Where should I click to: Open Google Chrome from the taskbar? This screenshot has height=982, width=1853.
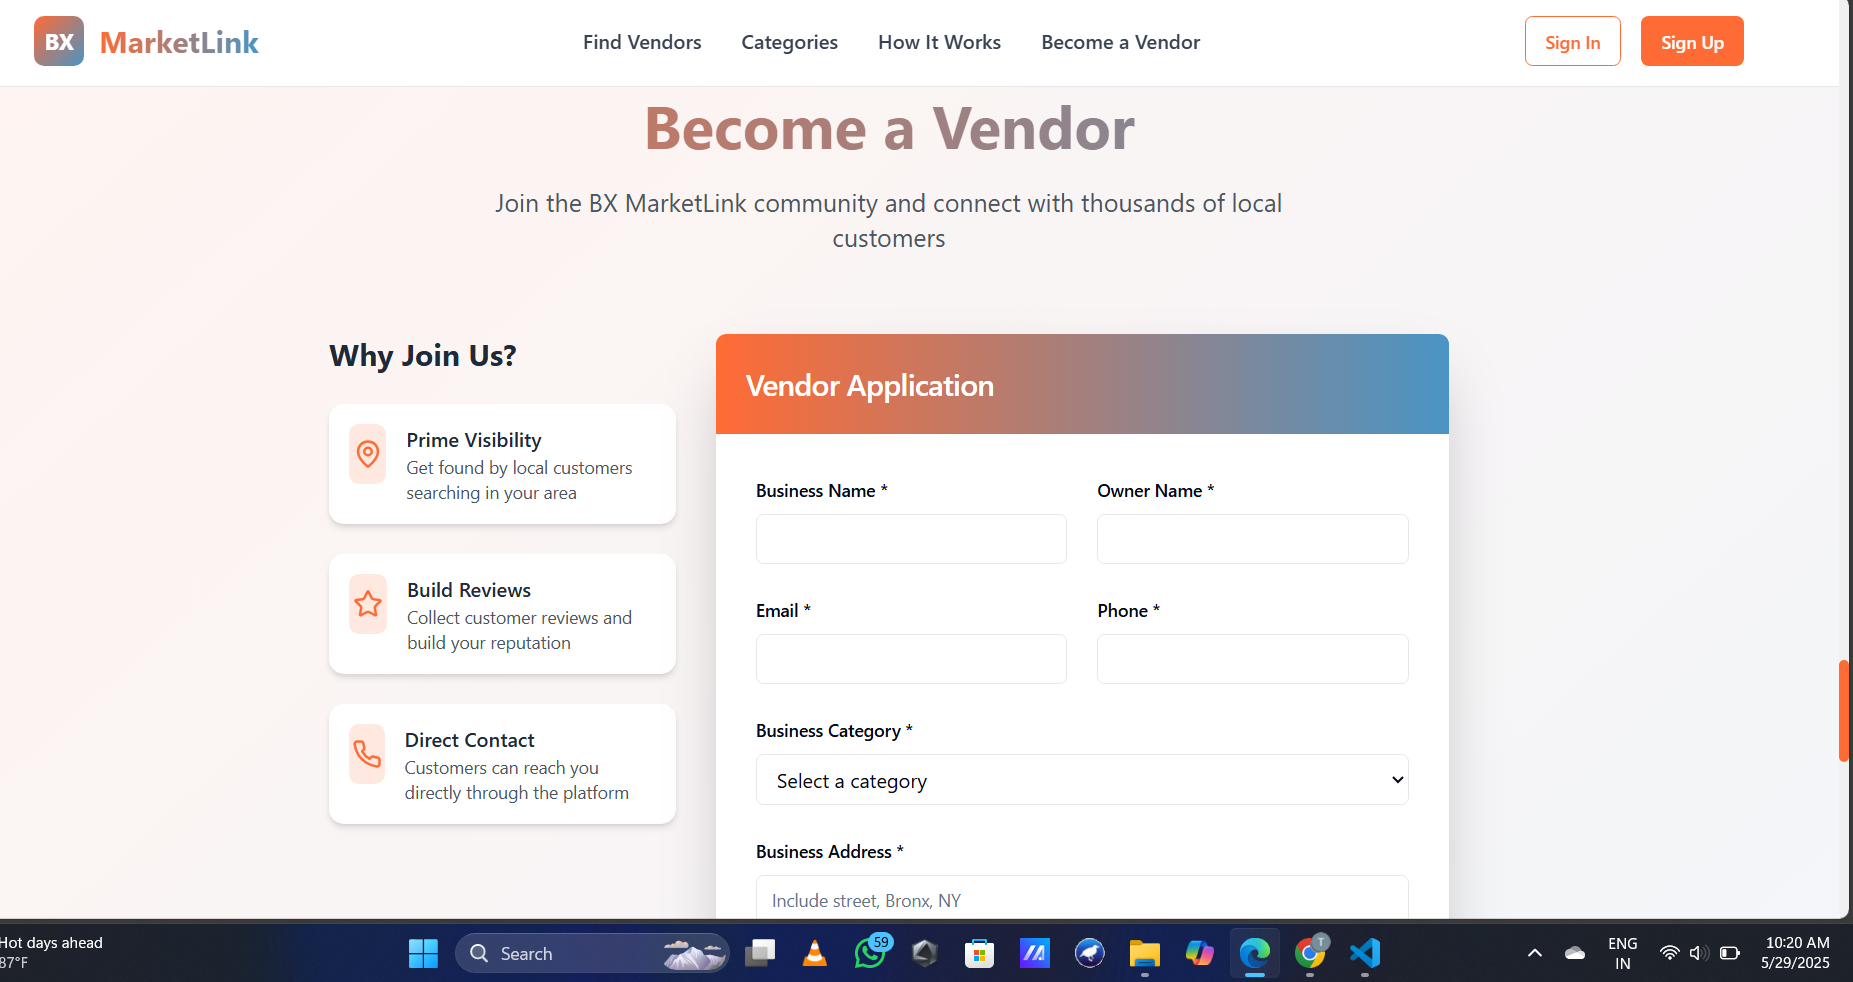[1309, 953]
